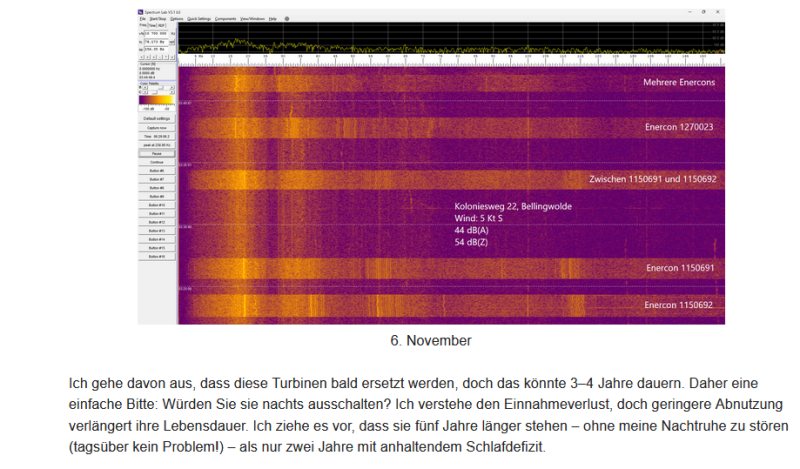Maximize the Spectrum Lab window
Image resolution: width=800 pixels, height=469 pixels.
[704, 12]
